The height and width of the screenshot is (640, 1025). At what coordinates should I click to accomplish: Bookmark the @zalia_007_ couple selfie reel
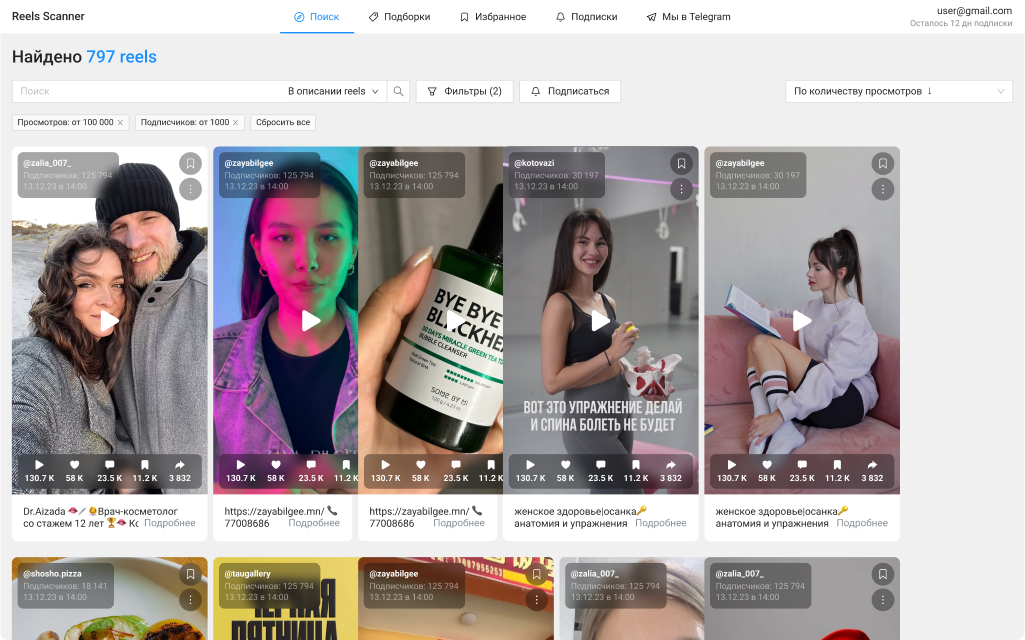click(190, 163)
